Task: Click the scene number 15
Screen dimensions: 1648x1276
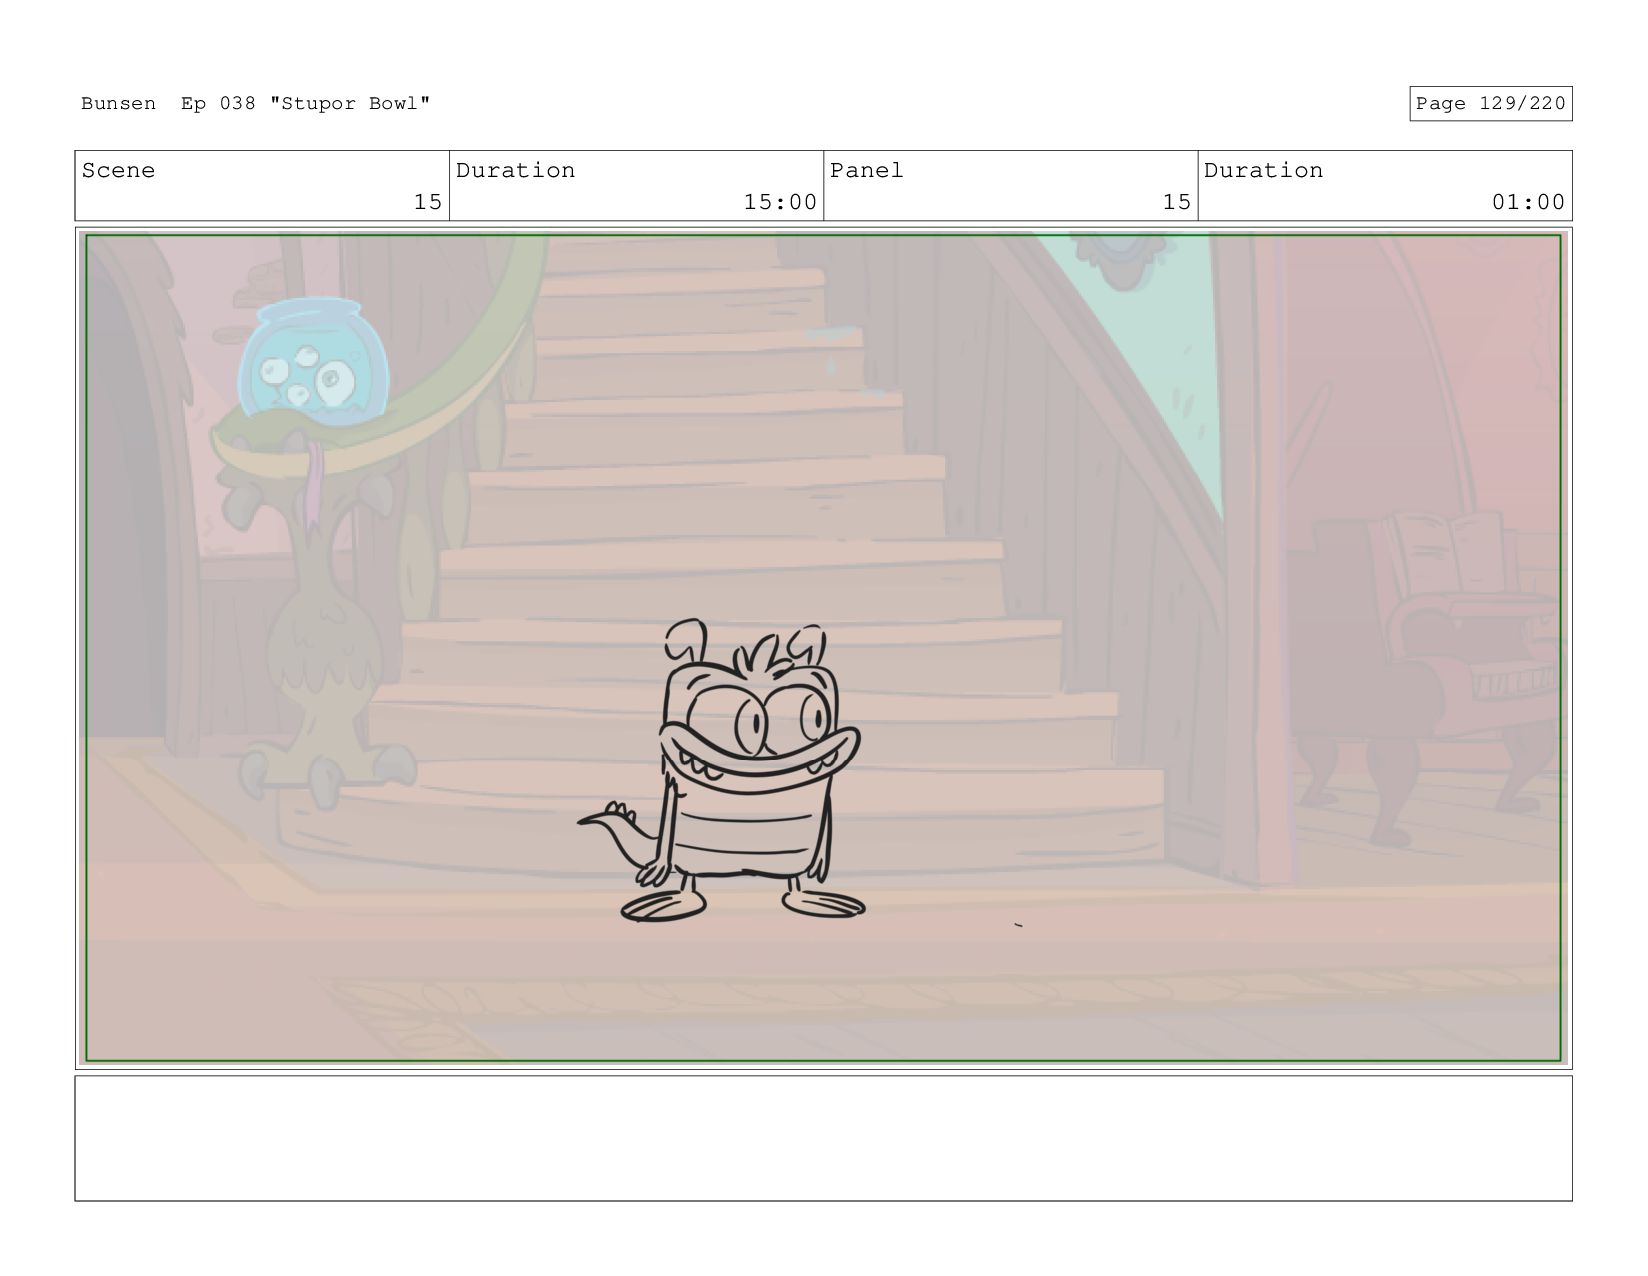Action: (427, 202)
